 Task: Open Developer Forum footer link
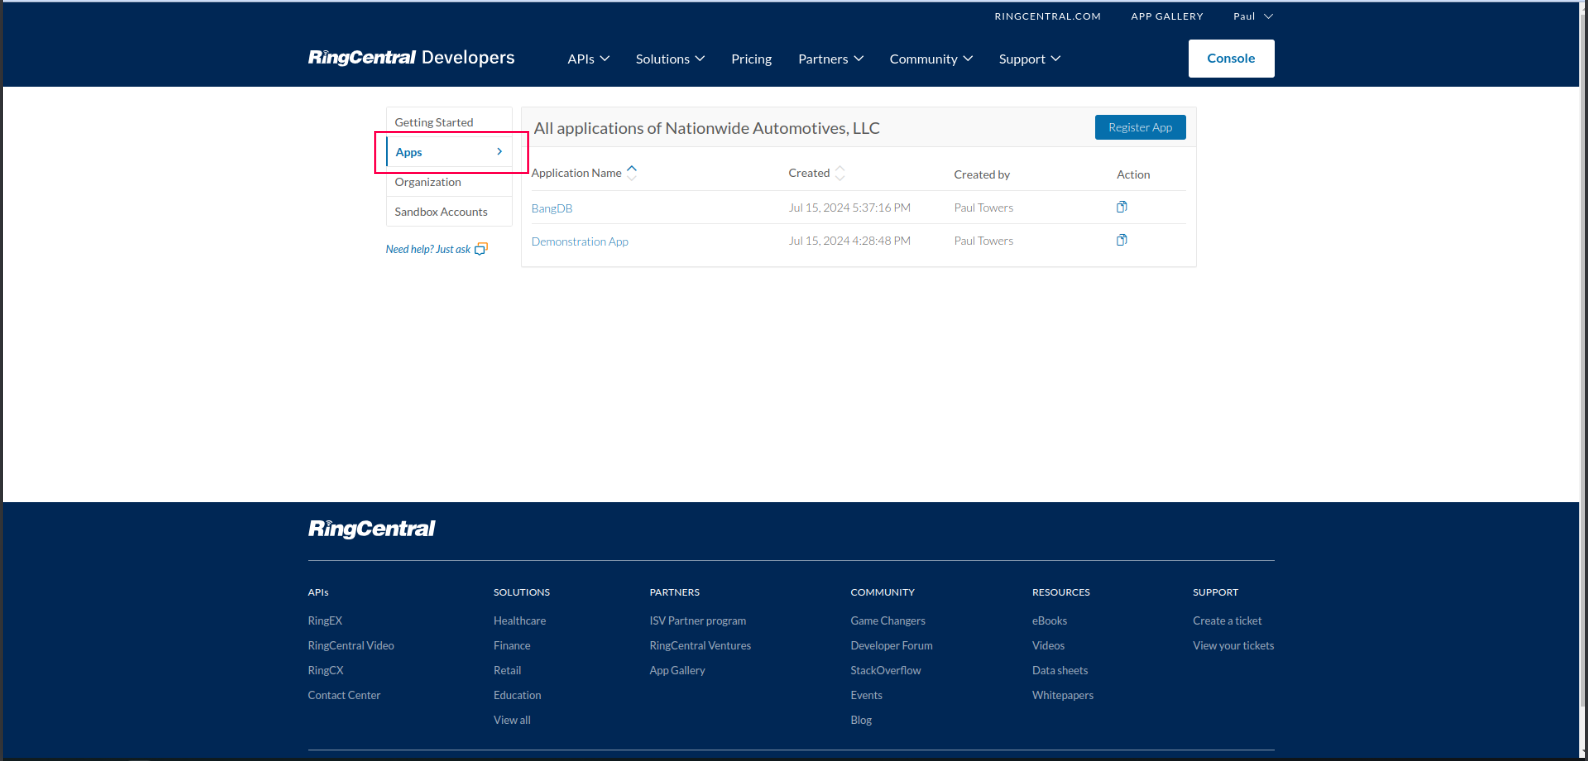point(891,646)
